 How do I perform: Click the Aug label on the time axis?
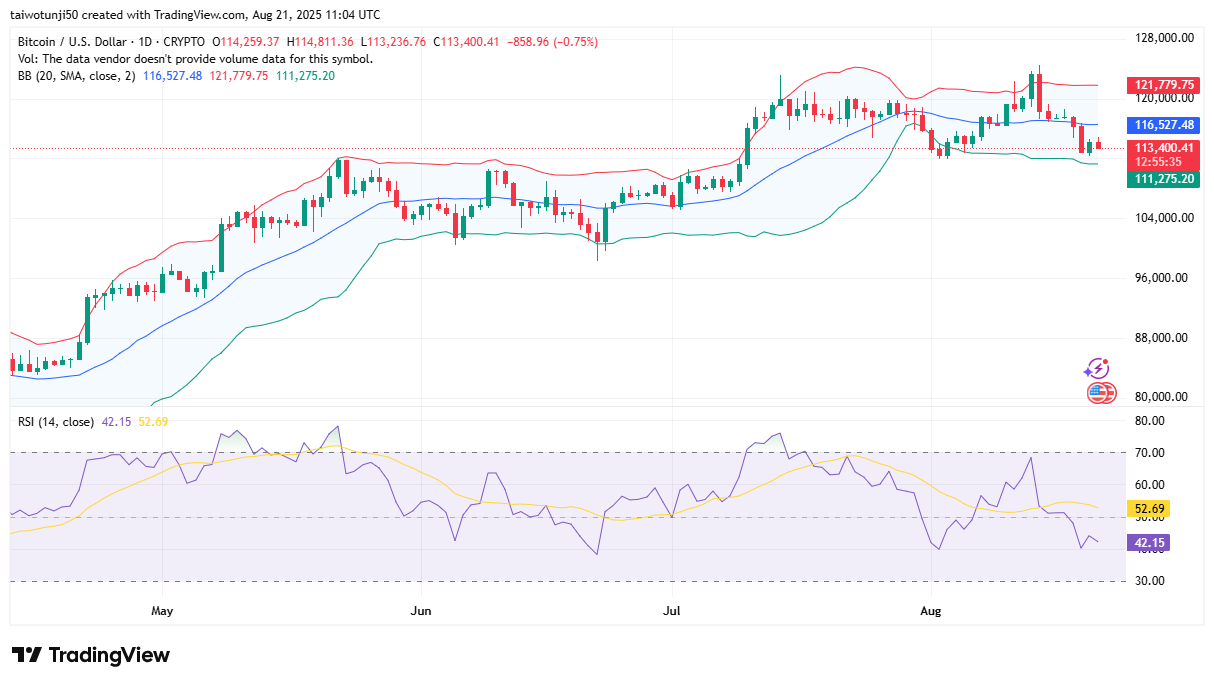coord(931,609)
